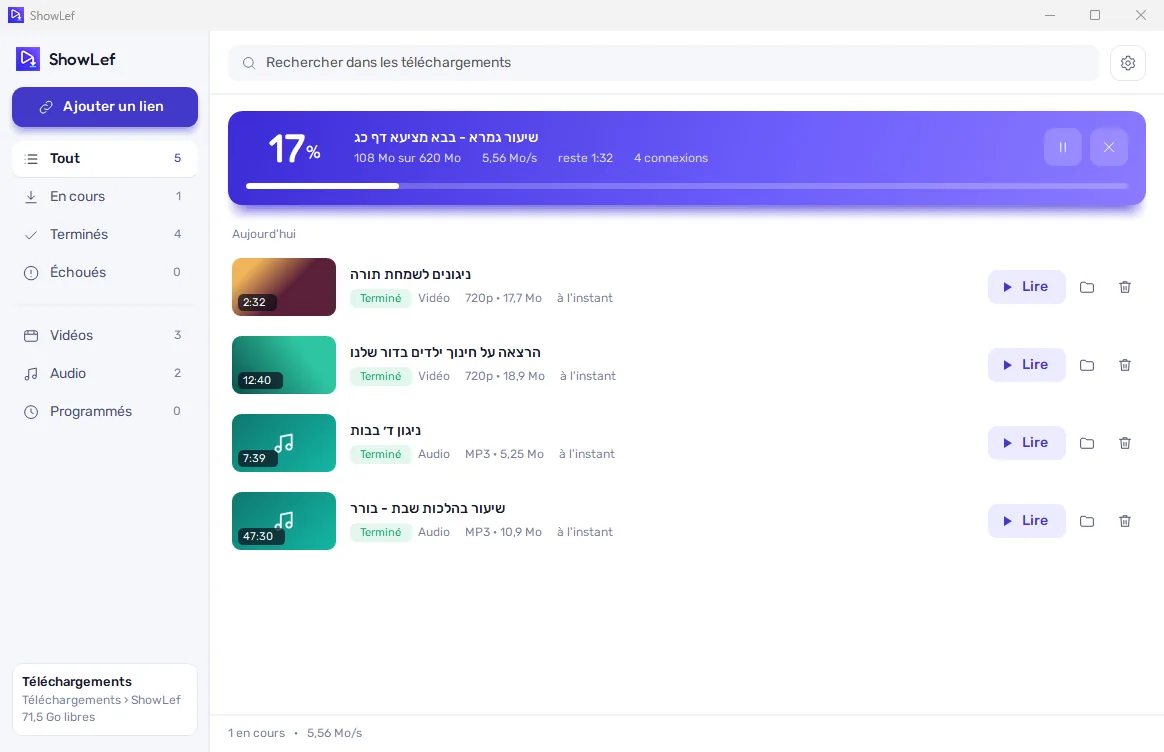
Task: Delete the ניגונים לשמחת תורה download
Action: click(1125, 287)
